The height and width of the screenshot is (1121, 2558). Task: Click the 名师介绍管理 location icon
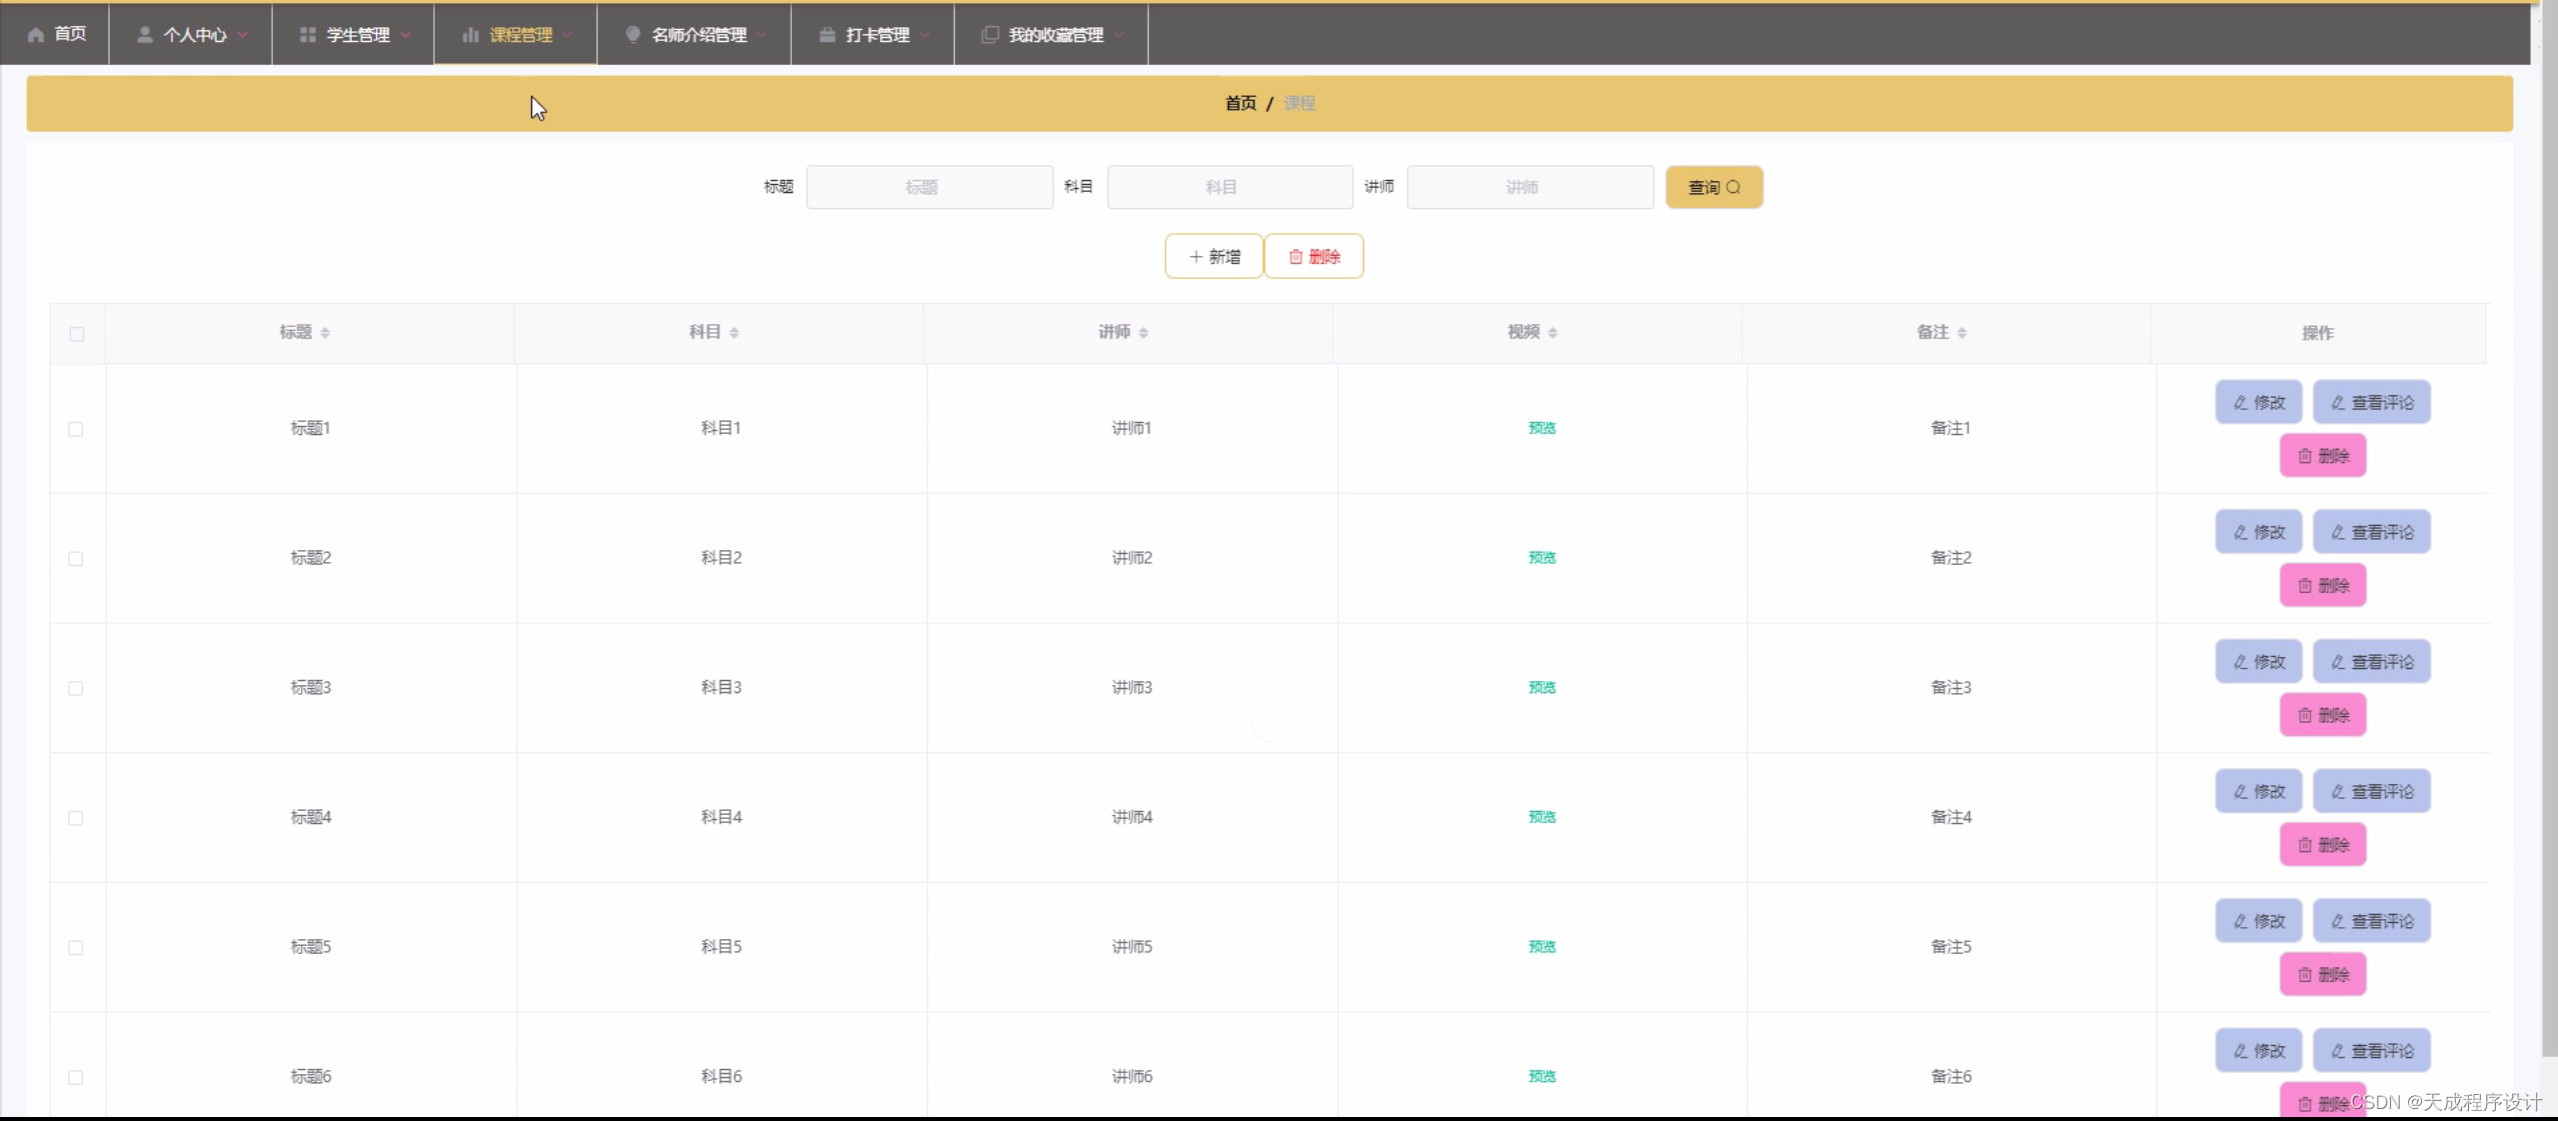click(632, 34)
